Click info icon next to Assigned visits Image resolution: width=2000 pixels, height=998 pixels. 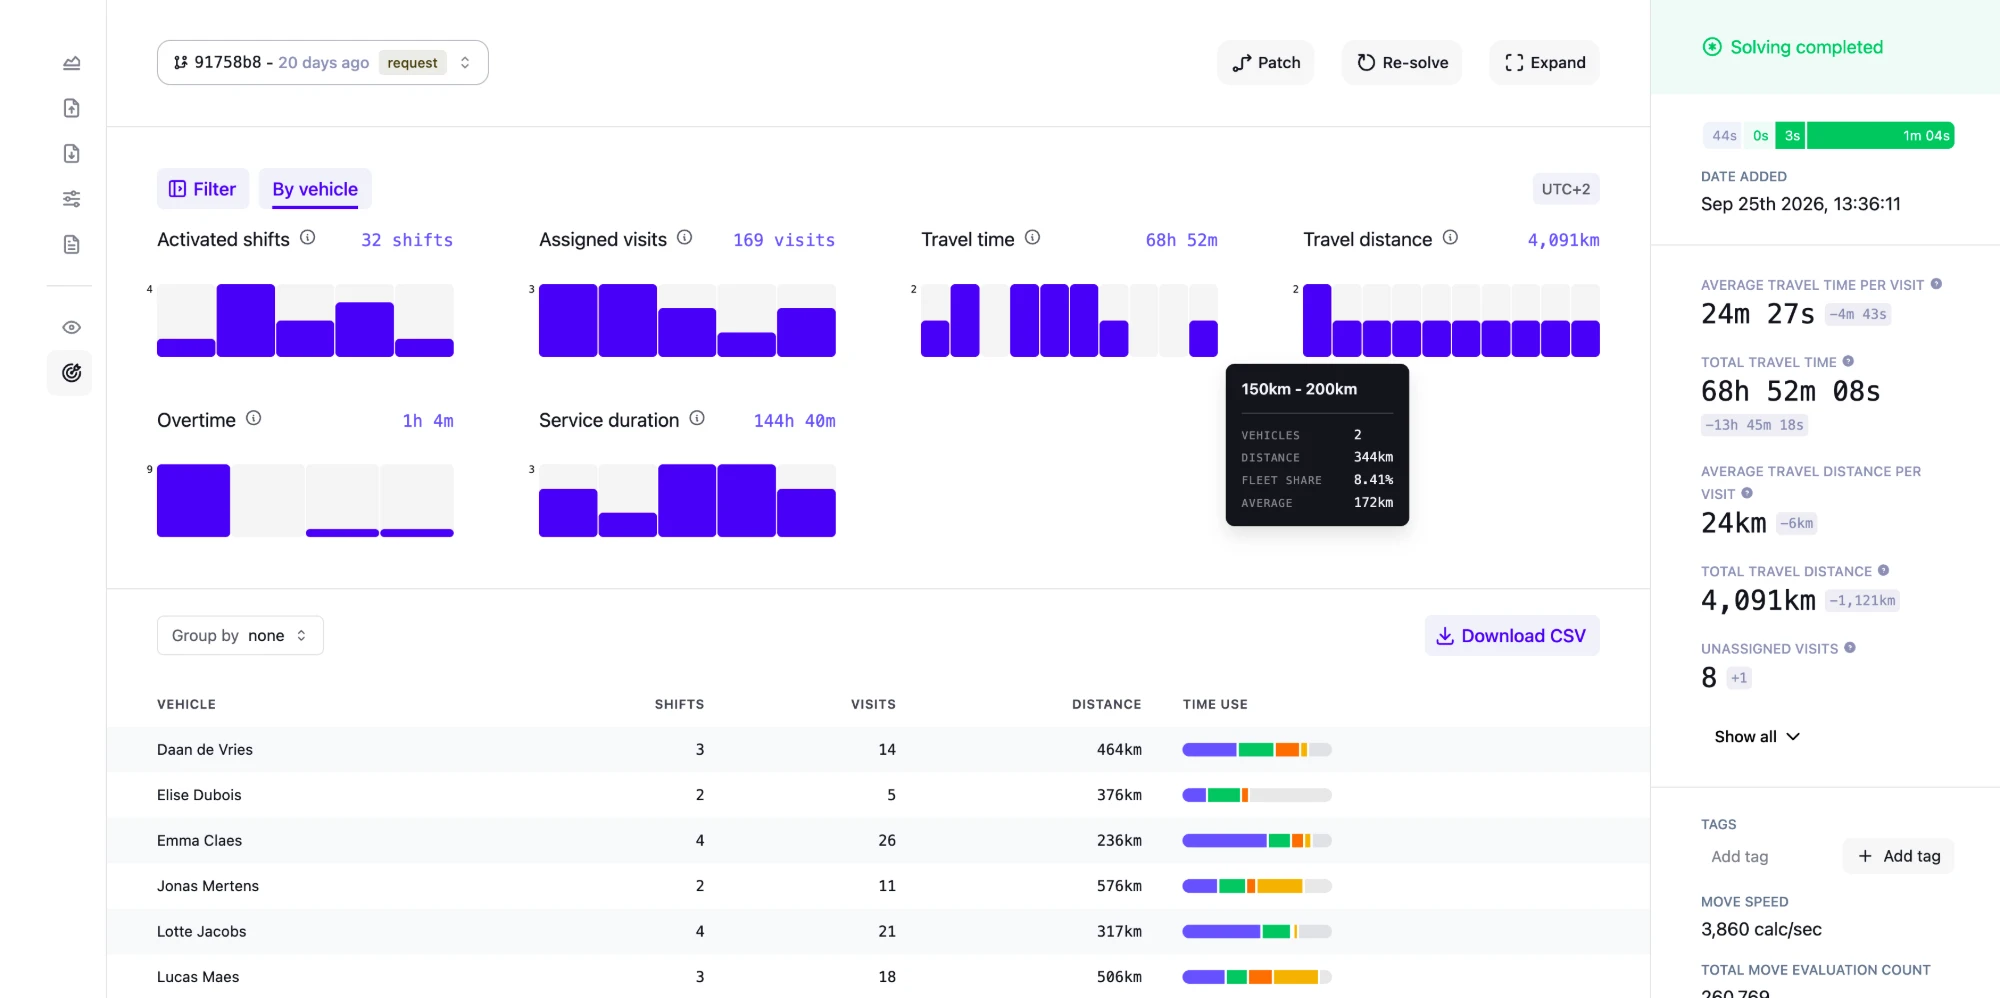click(x=685, y=237)
